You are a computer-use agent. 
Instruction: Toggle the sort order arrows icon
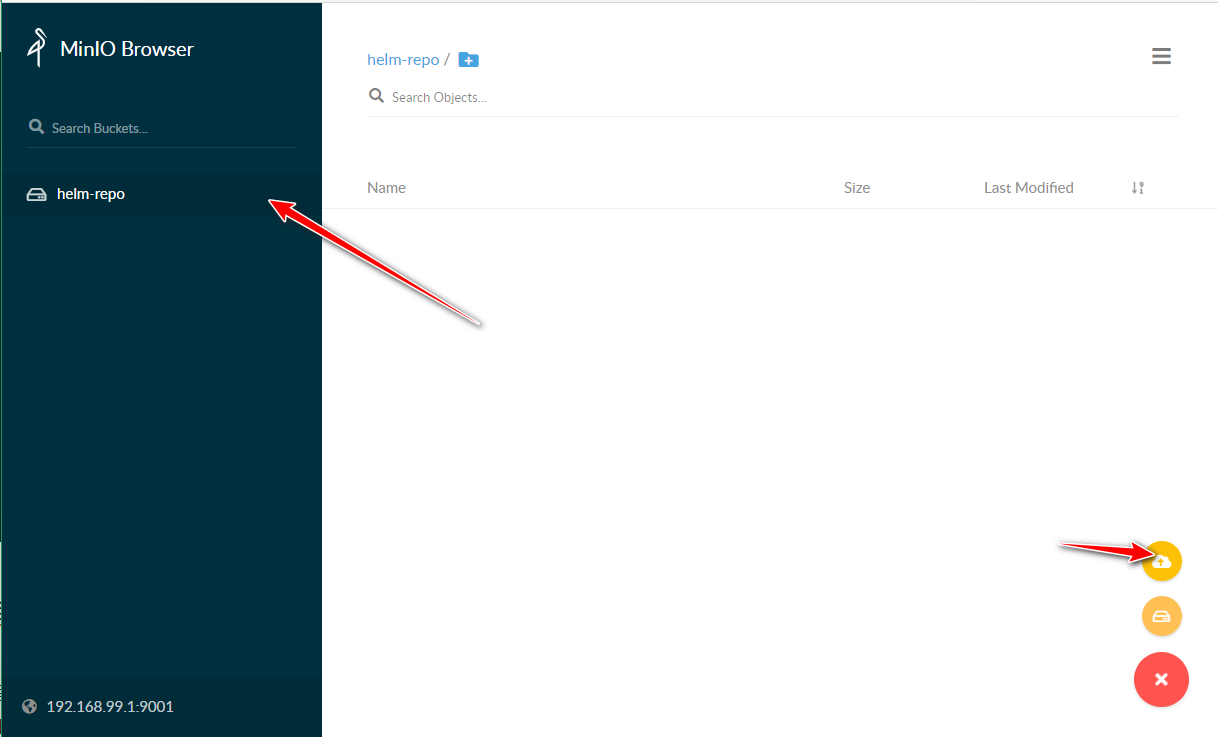click(1137, 188)
